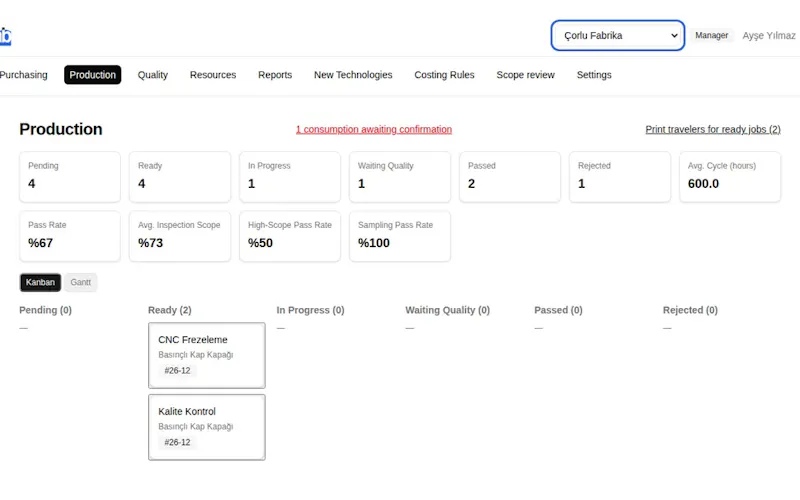Viewport: 800px width, 500px height.
Task: Click the Rejected stat card
Action: (619, 177)
